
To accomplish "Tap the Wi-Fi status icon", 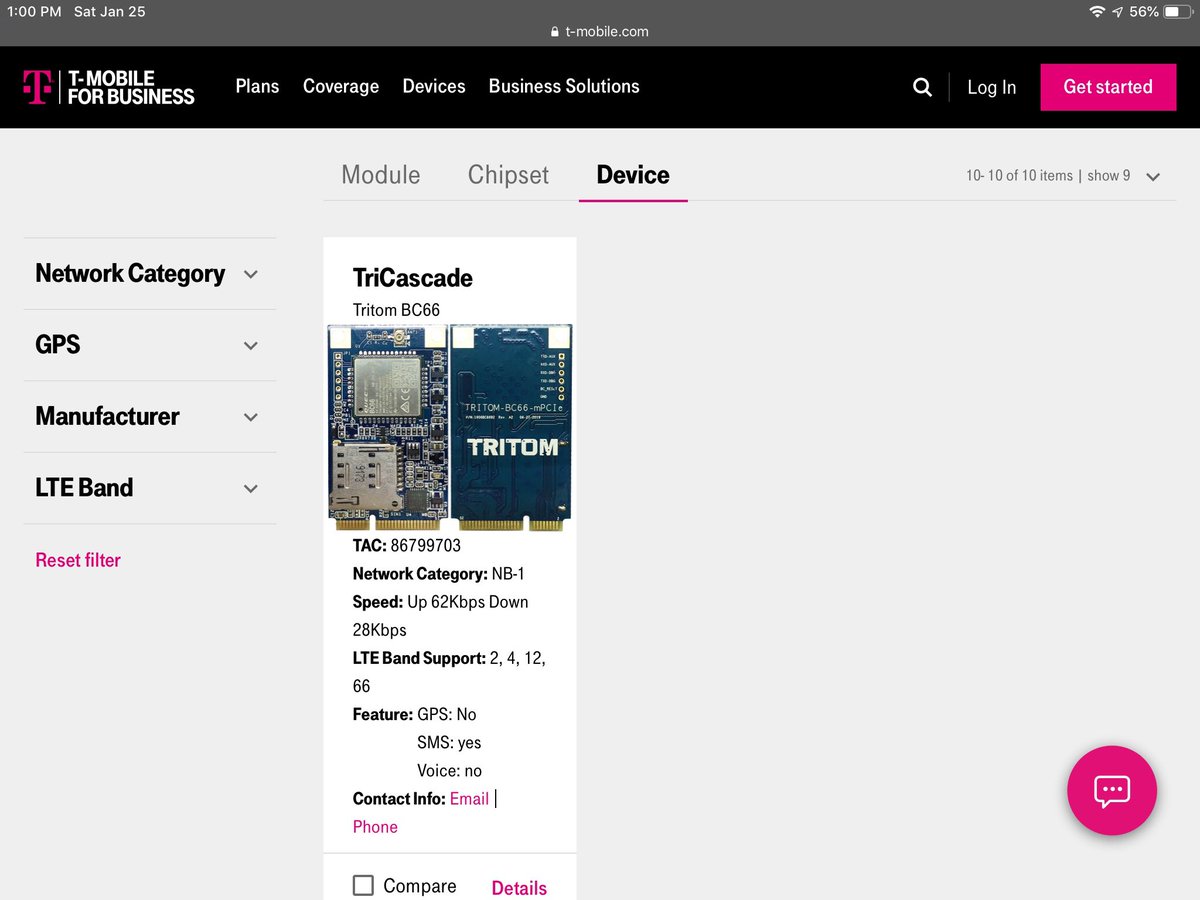I will [1096, 12].
